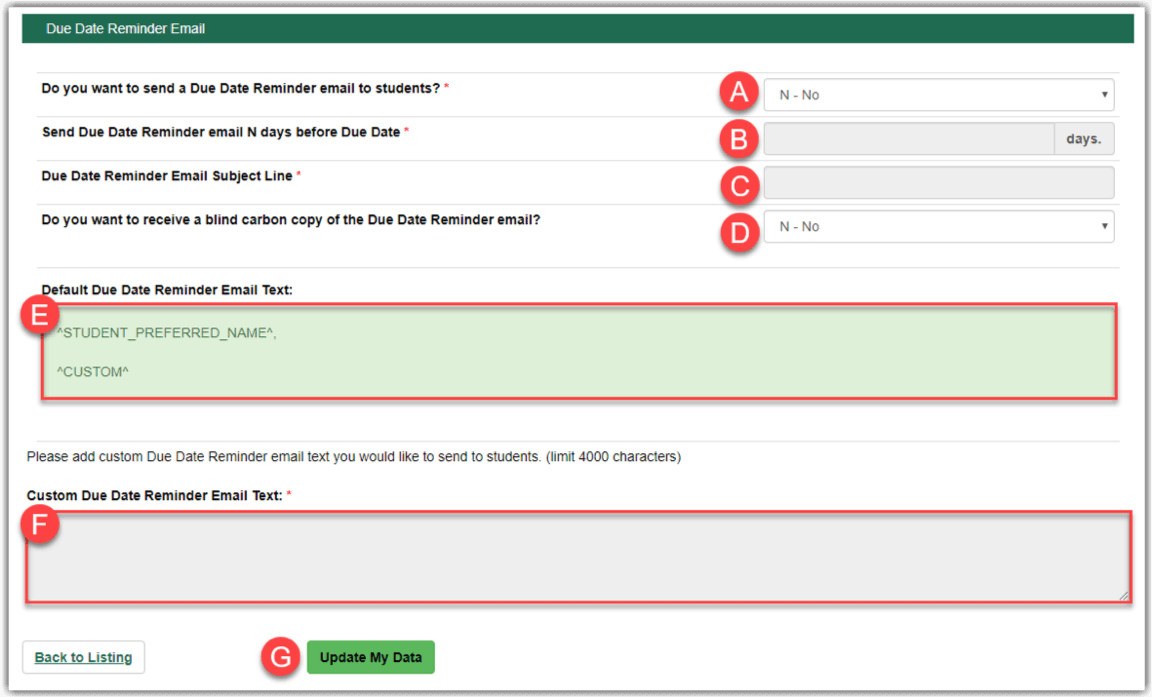The image size is (1152, 697).
Task: Click the 'Custom Due Date Reminder Email Text' label
Action: click(155, 495)
